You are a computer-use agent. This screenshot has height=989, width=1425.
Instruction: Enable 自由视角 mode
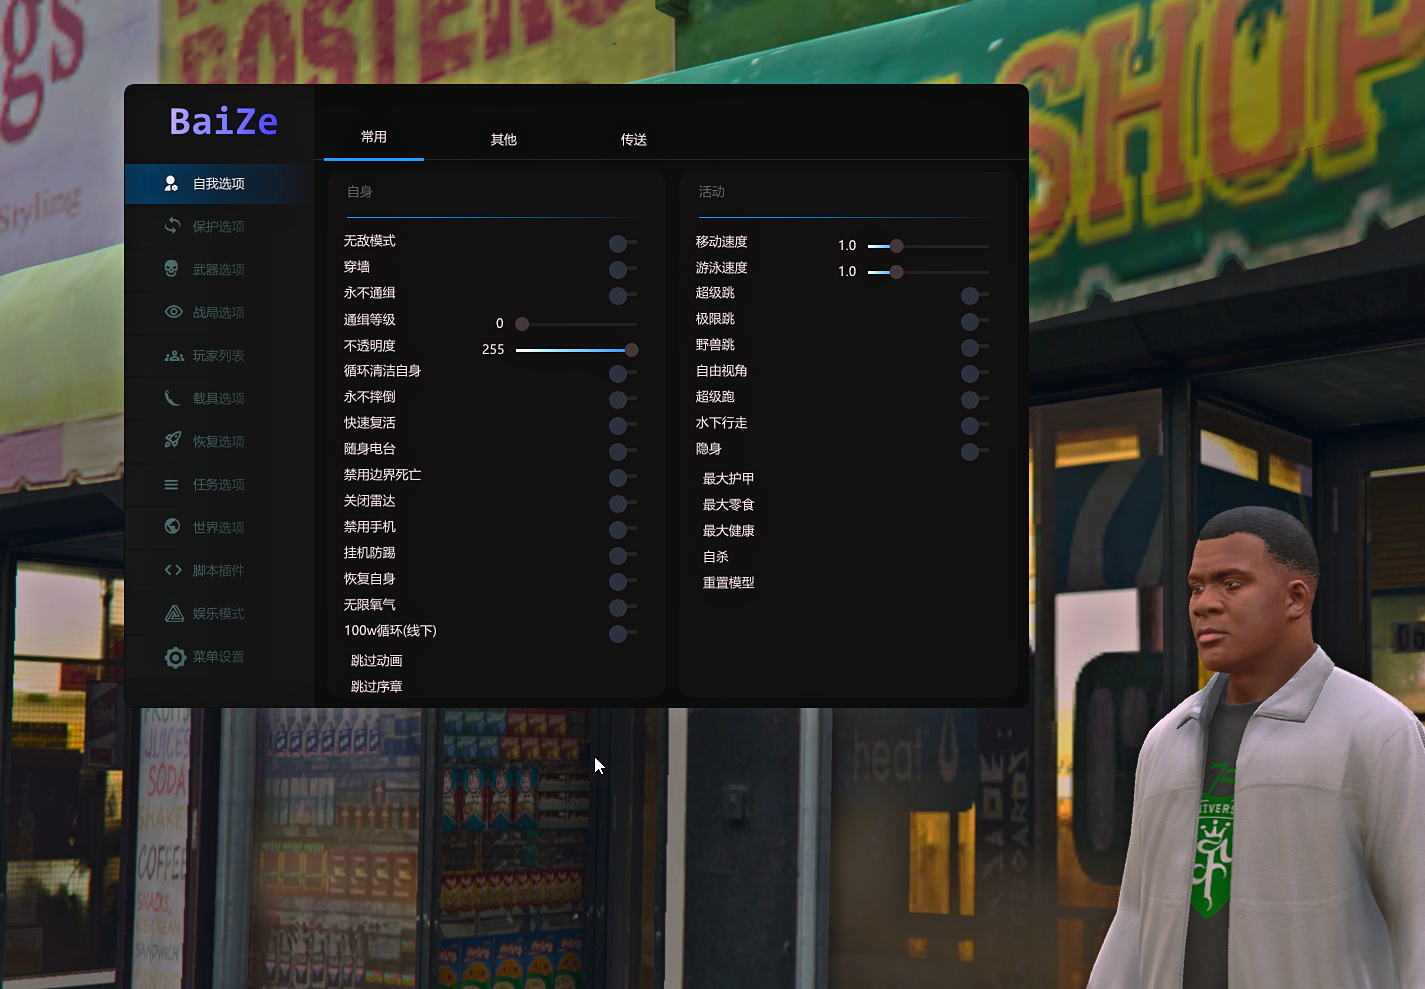pos(974,373)
